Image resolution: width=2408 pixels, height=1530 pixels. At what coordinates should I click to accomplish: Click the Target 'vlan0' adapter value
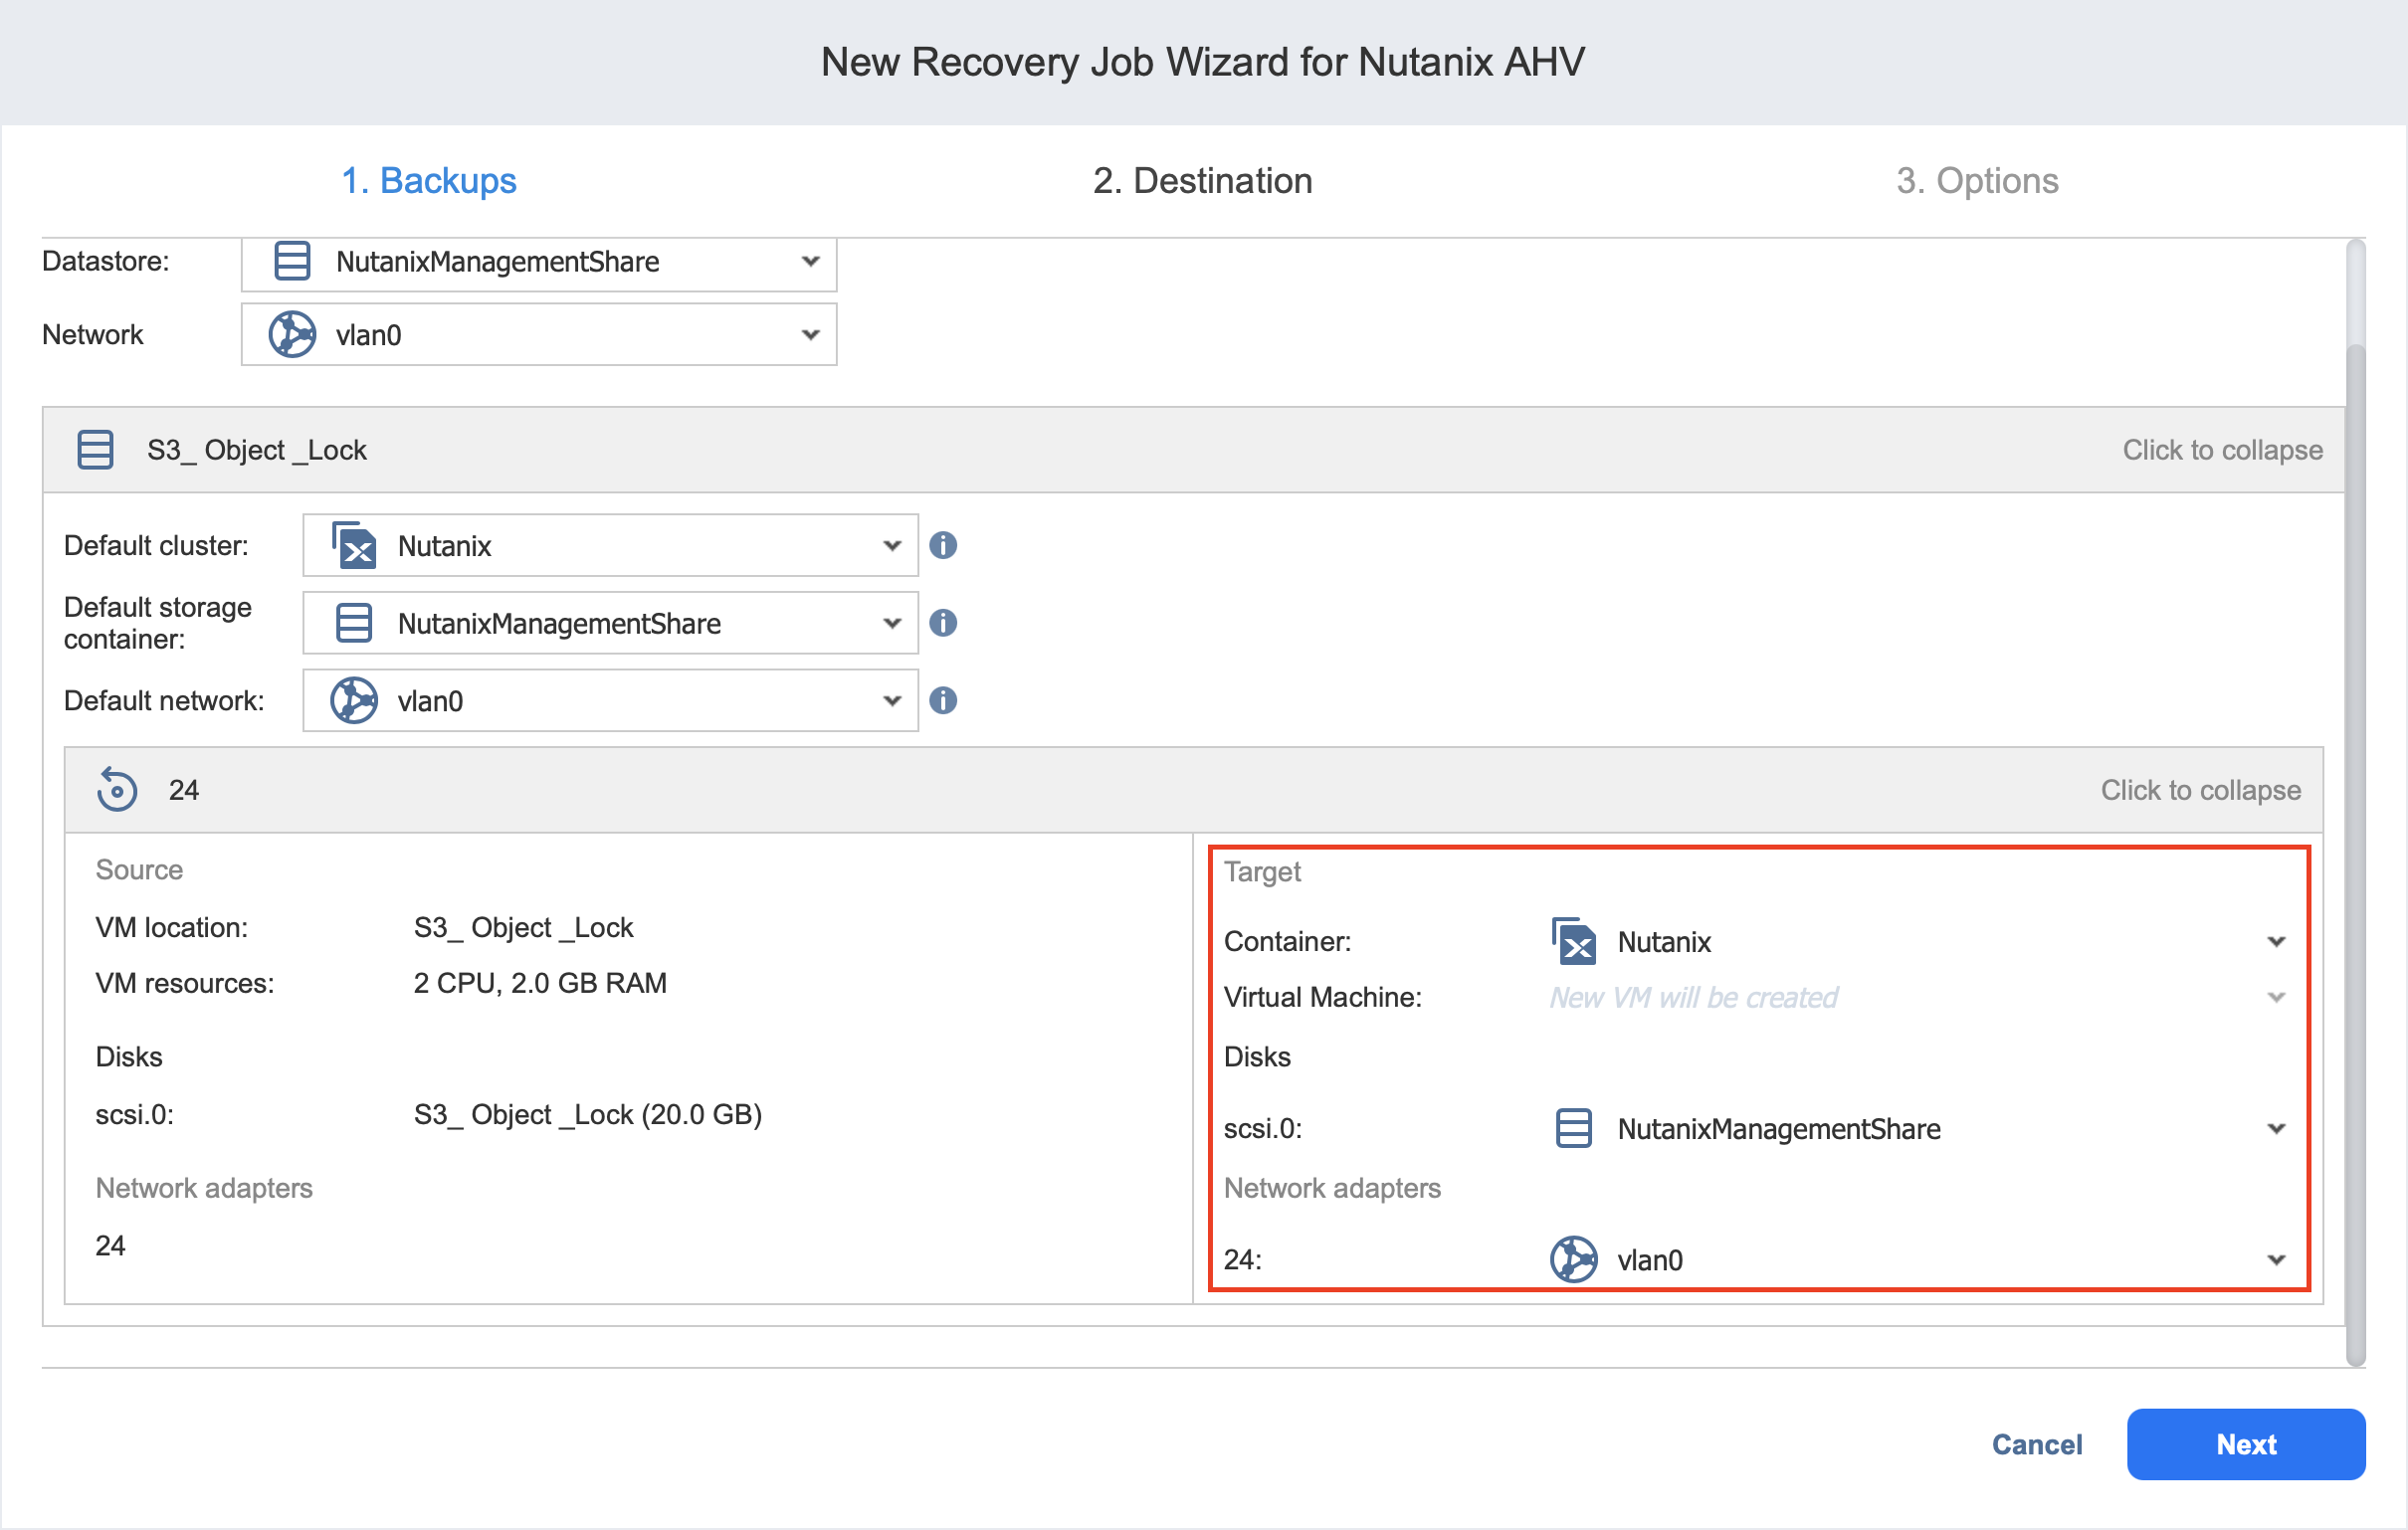[1650, 1260]
